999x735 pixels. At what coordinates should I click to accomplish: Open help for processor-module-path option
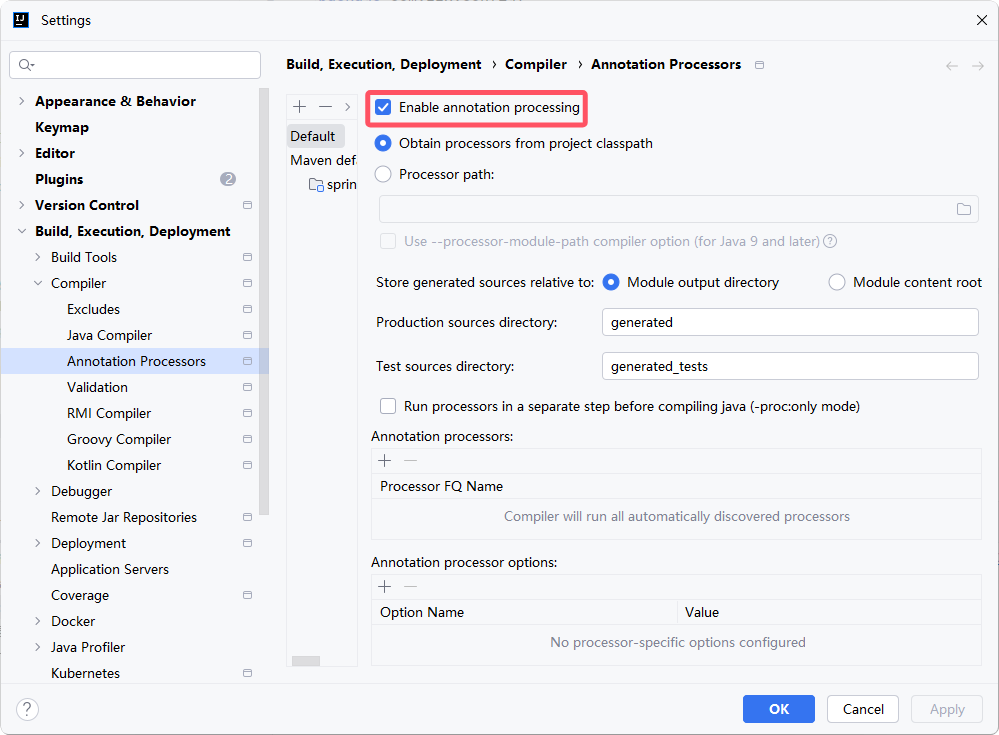tap(830, 241)
